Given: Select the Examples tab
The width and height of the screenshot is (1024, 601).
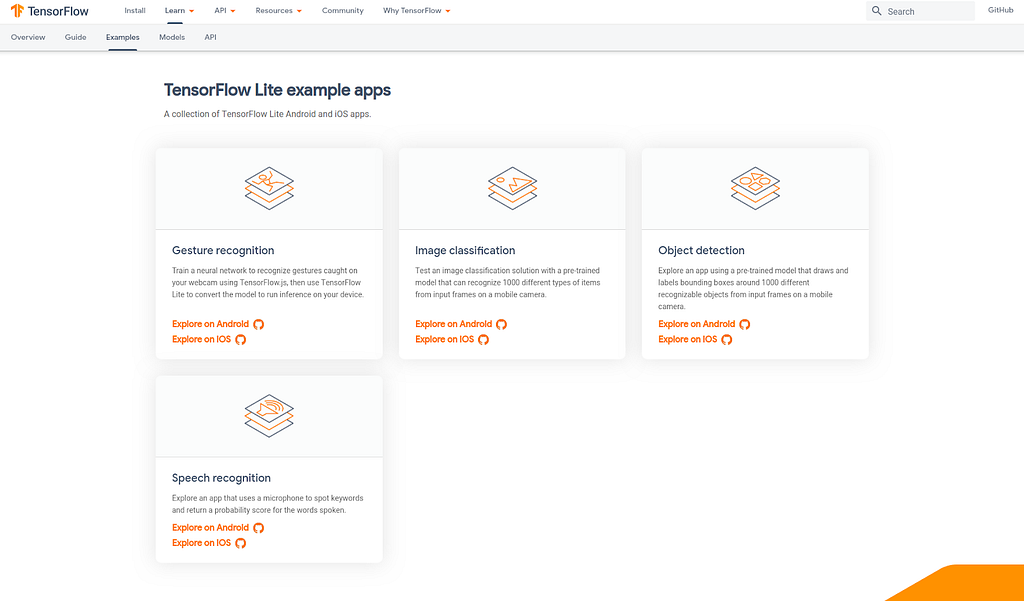Looking at the screenshot, I should pos(123,37).
